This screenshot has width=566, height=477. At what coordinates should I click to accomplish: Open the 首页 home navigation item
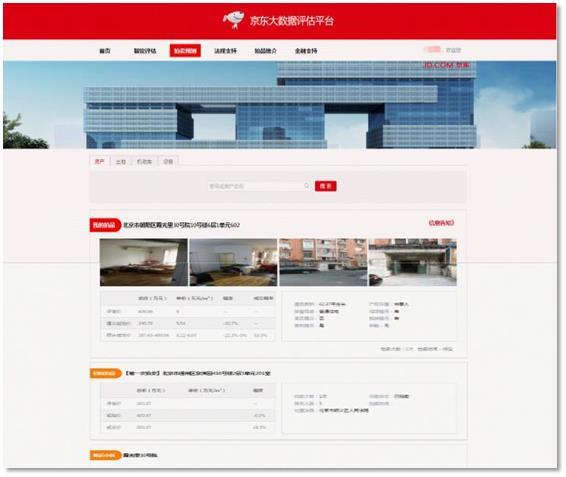pyautogui.click(x=105, y=51)
